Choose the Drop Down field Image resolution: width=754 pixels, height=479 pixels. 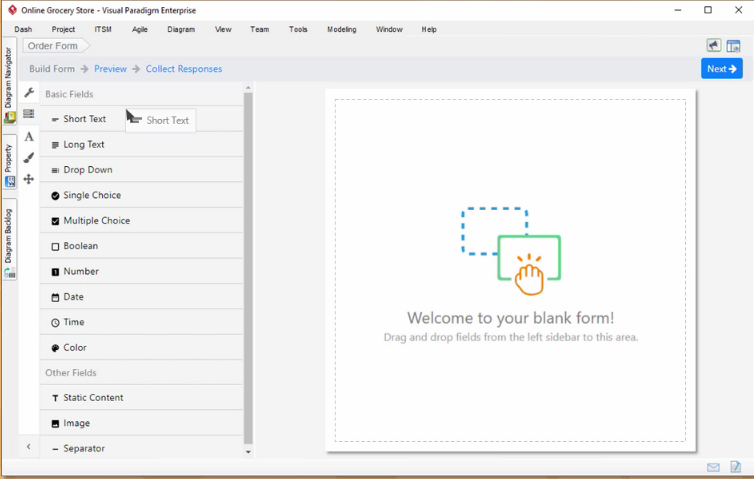pos(87,170)
